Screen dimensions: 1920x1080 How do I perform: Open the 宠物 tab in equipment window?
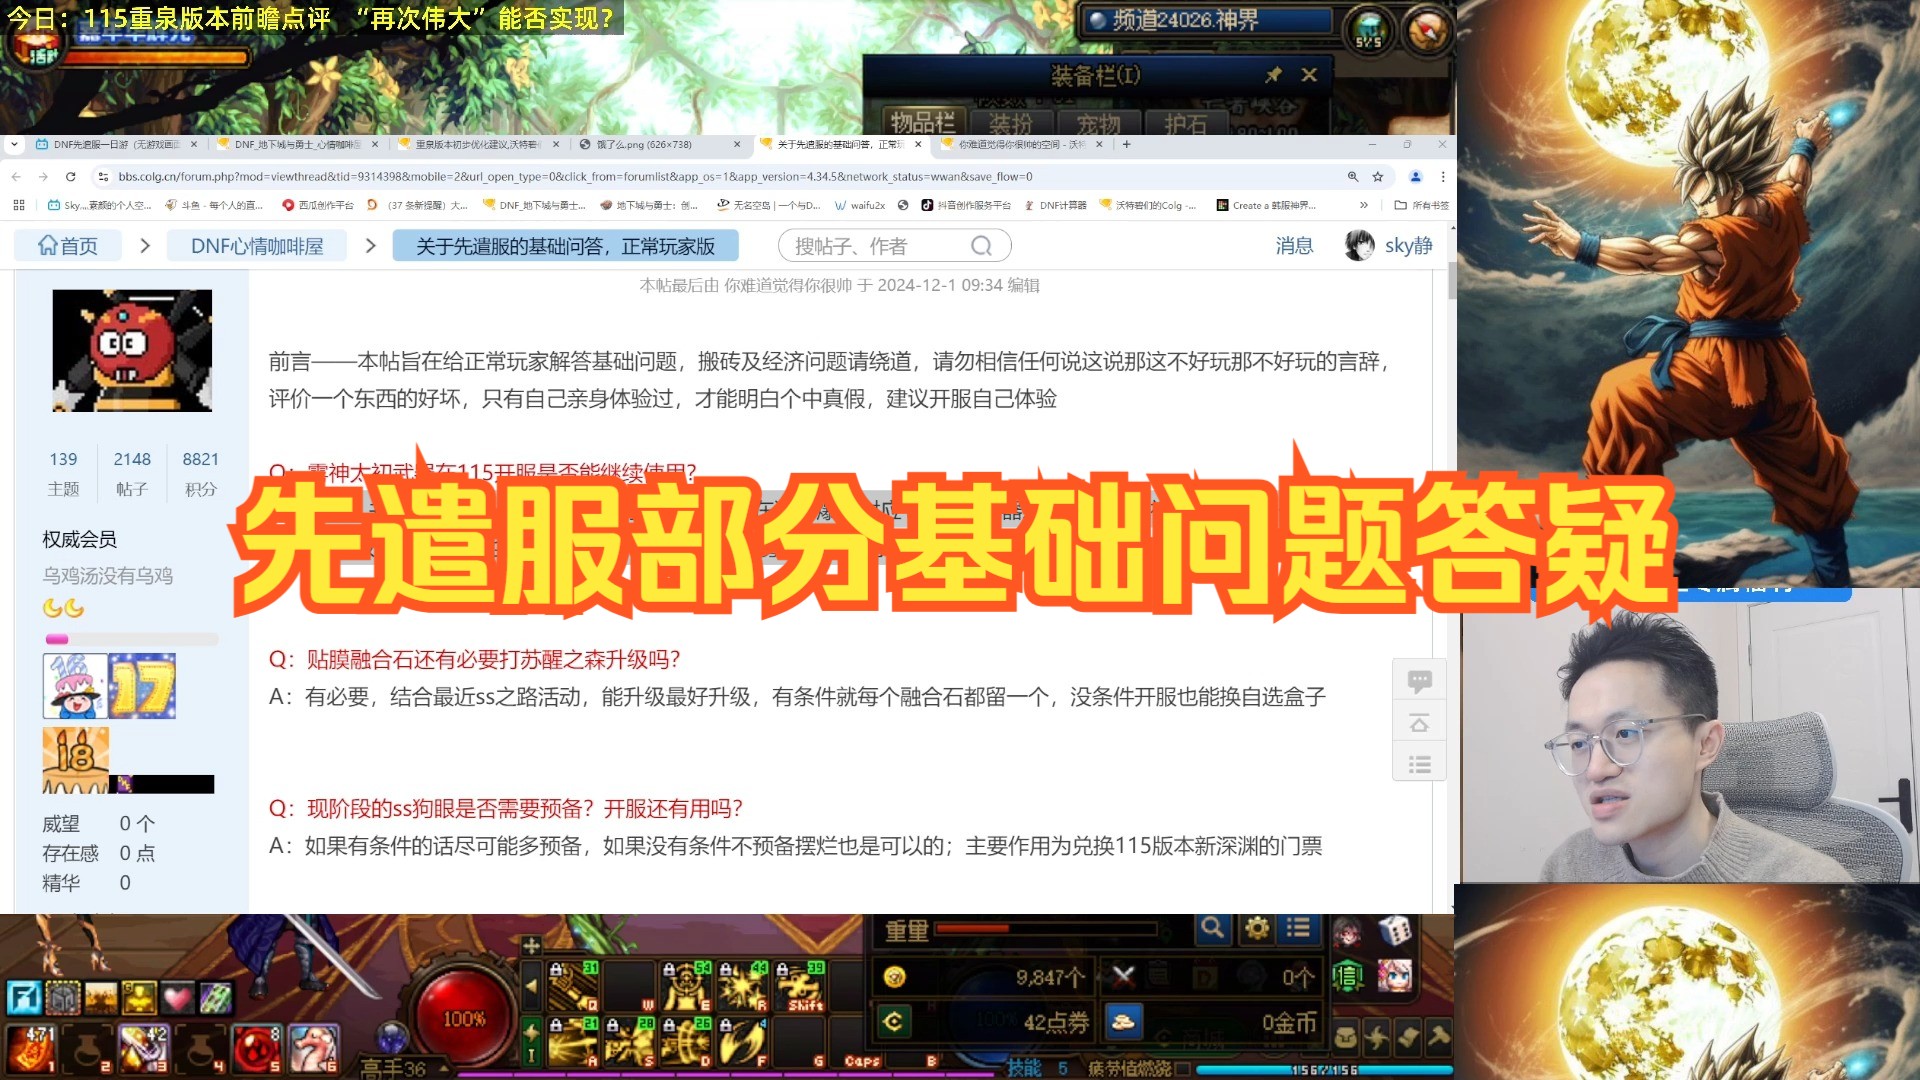1098,123
